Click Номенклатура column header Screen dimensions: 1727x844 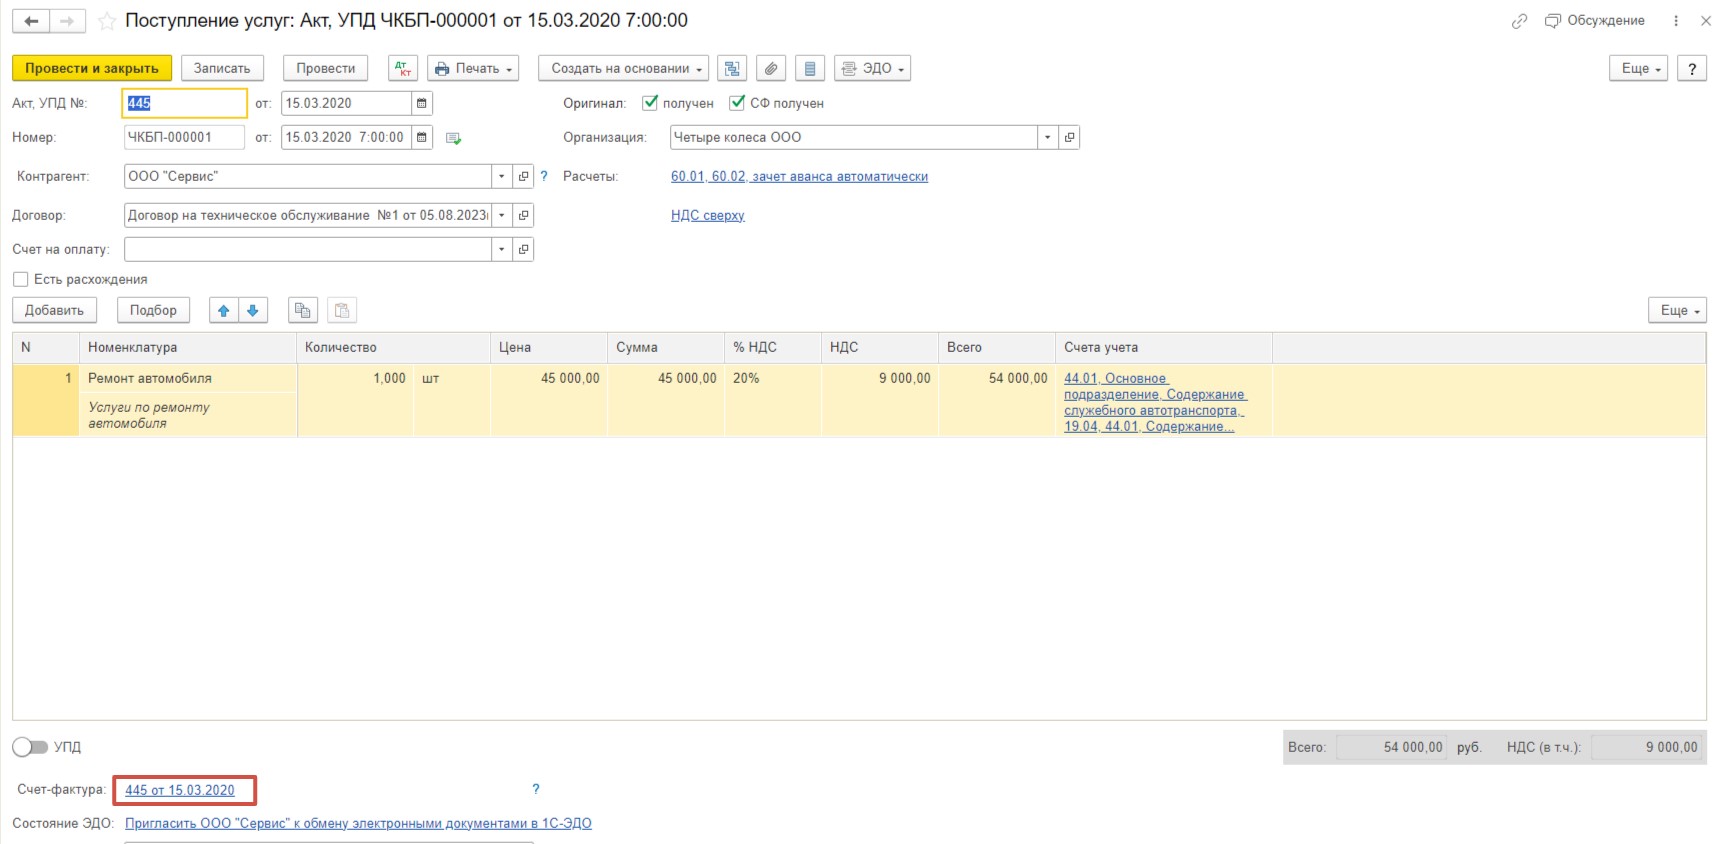(x=188, y=347)
